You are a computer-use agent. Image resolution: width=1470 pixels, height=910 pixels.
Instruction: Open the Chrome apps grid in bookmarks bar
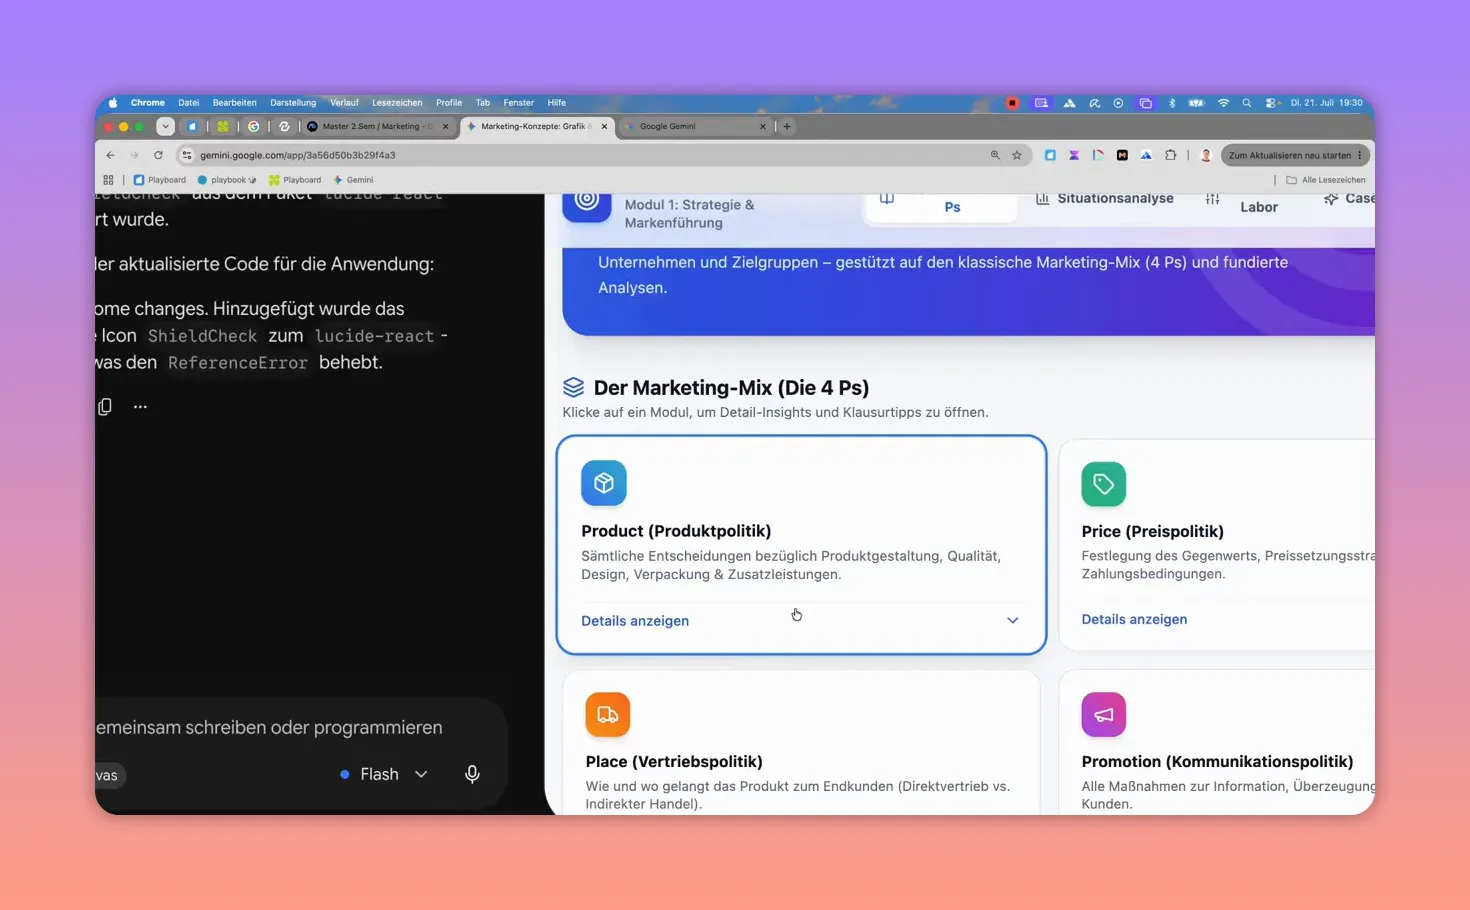pyautogui.click(x=108, y=180)
